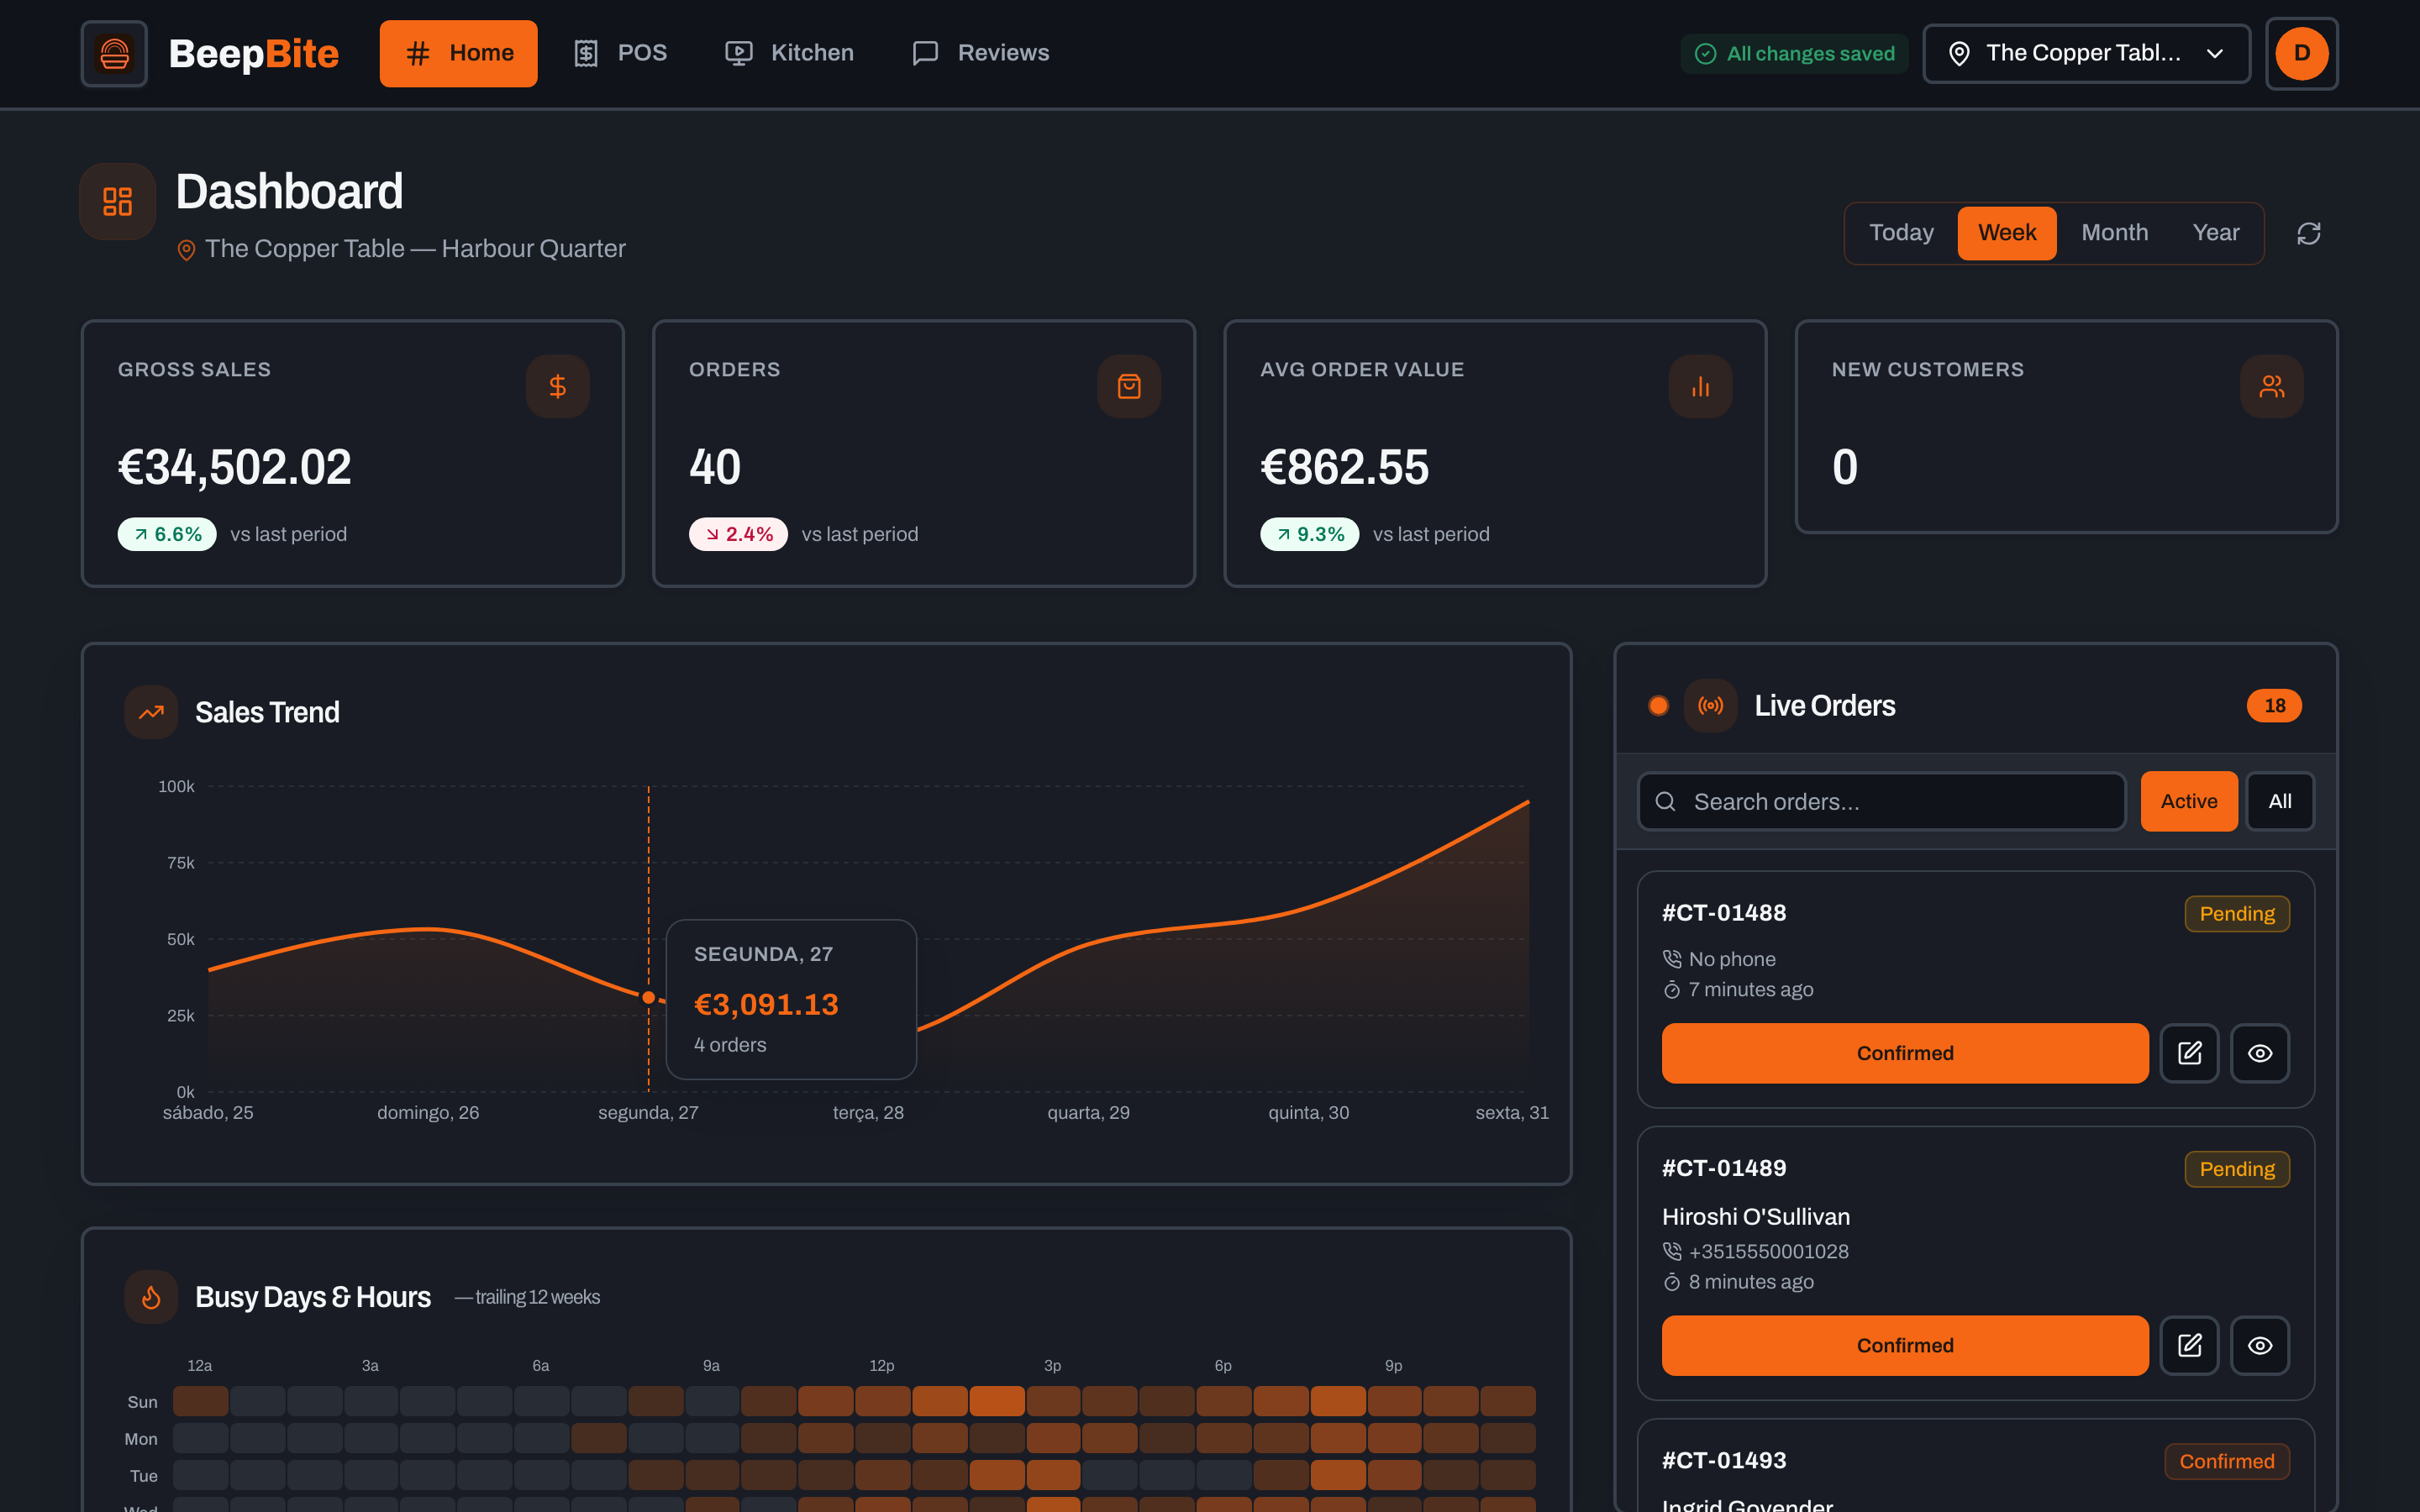Open the Kitchen tab
Viewport: 2420px width, 1512px height.
click(x=789, y=53)
